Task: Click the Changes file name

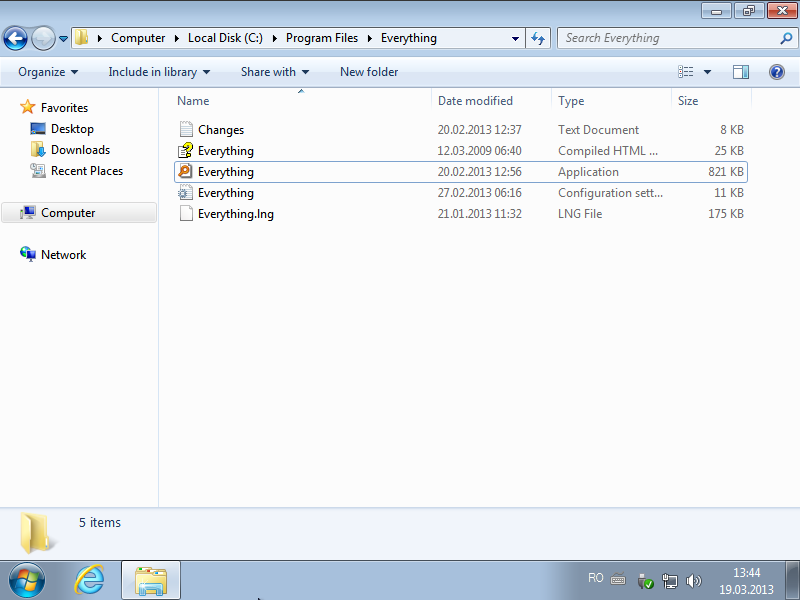Action: coord(221,130)
